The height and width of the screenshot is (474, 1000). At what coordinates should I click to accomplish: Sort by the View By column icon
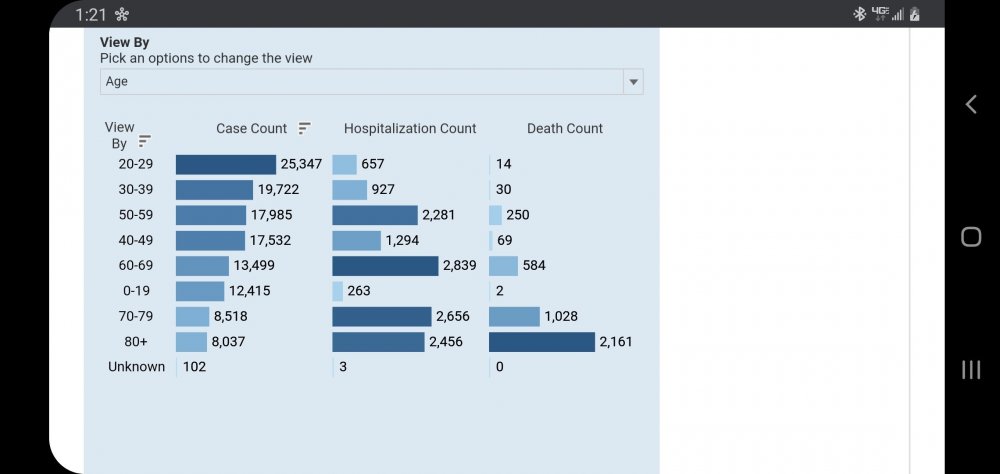[x=145, y=141]
